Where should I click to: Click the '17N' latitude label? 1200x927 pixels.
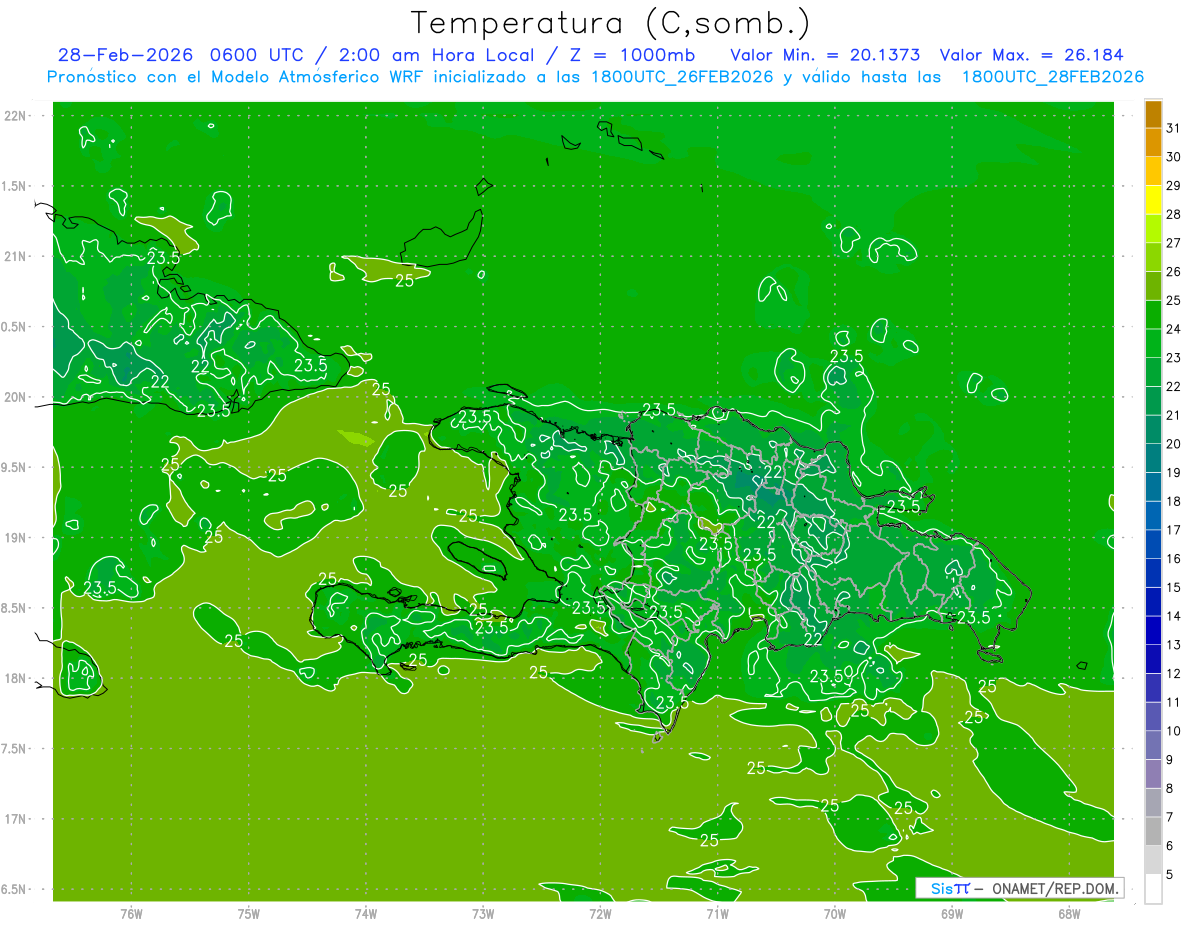coord(15,819)
